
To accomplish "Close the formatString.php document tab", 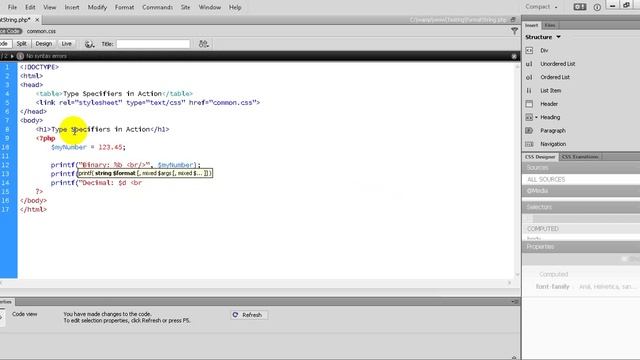I will (37, 20).
